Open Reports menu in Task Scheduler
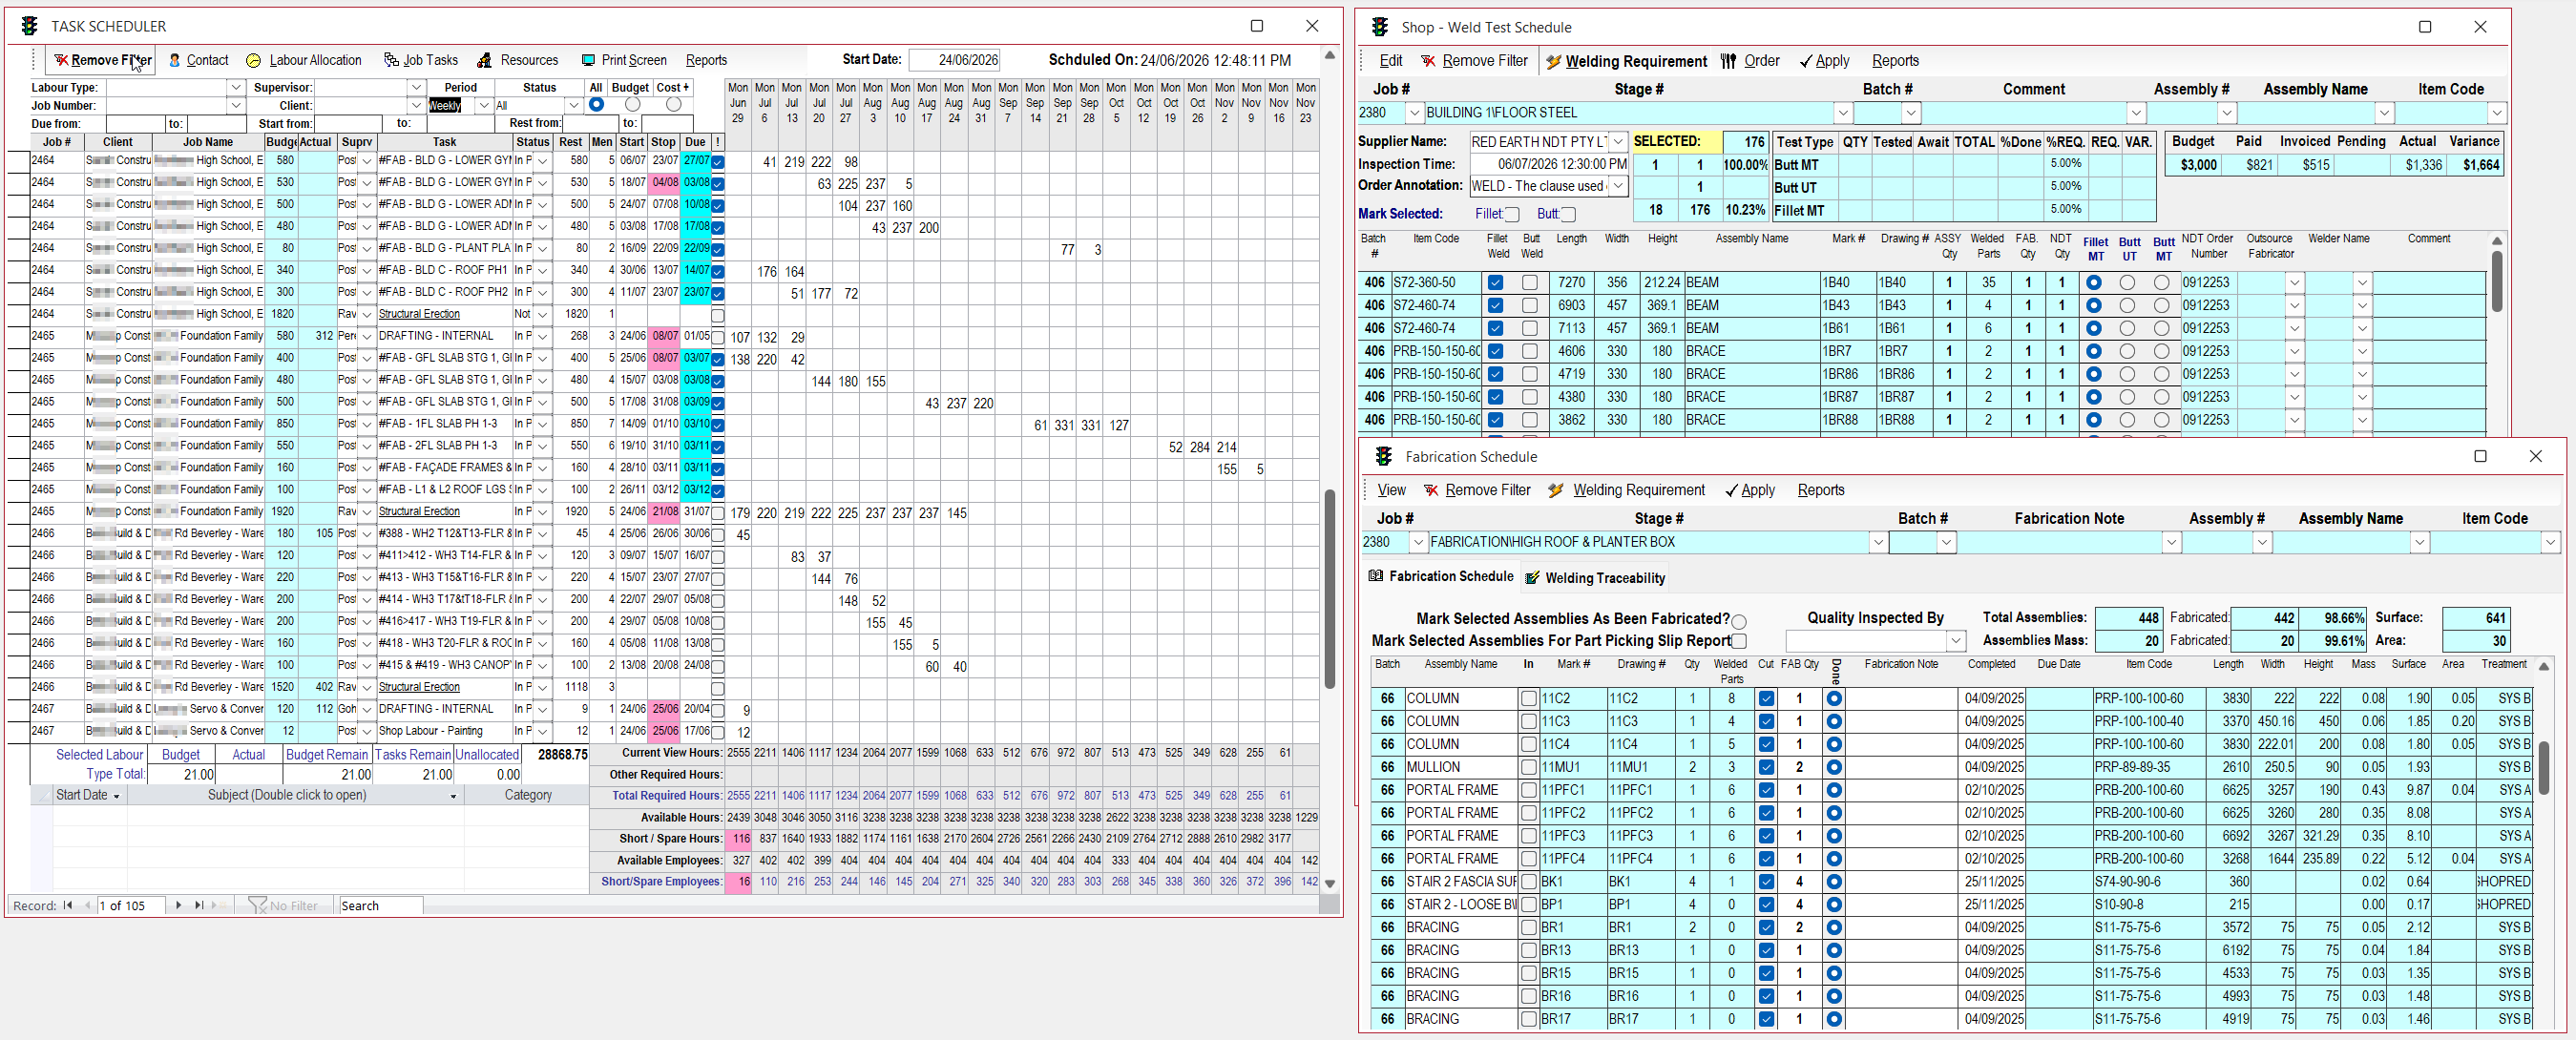Viewport: 2576px width, 1040px height. pyautogui.click(x=706, y=60)
